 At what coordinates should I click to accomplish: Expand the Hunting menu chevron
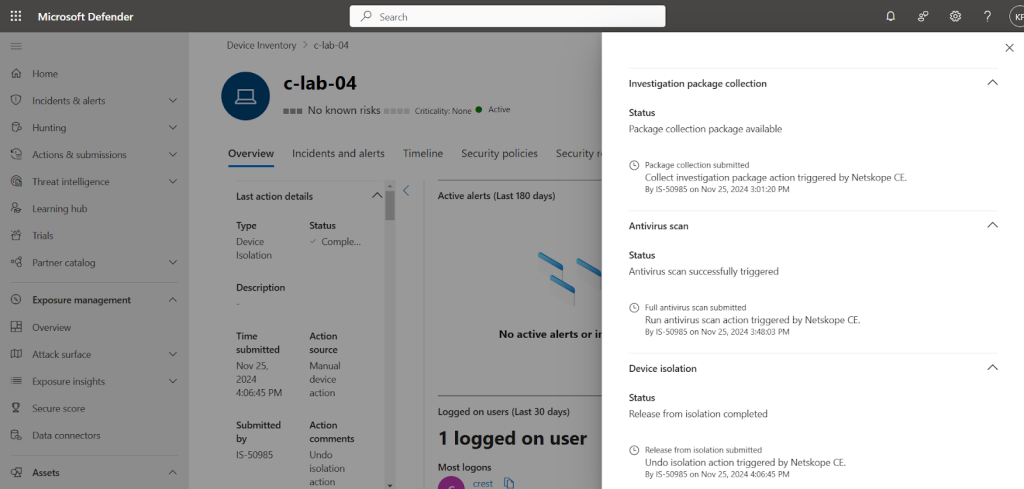point(172,127)
